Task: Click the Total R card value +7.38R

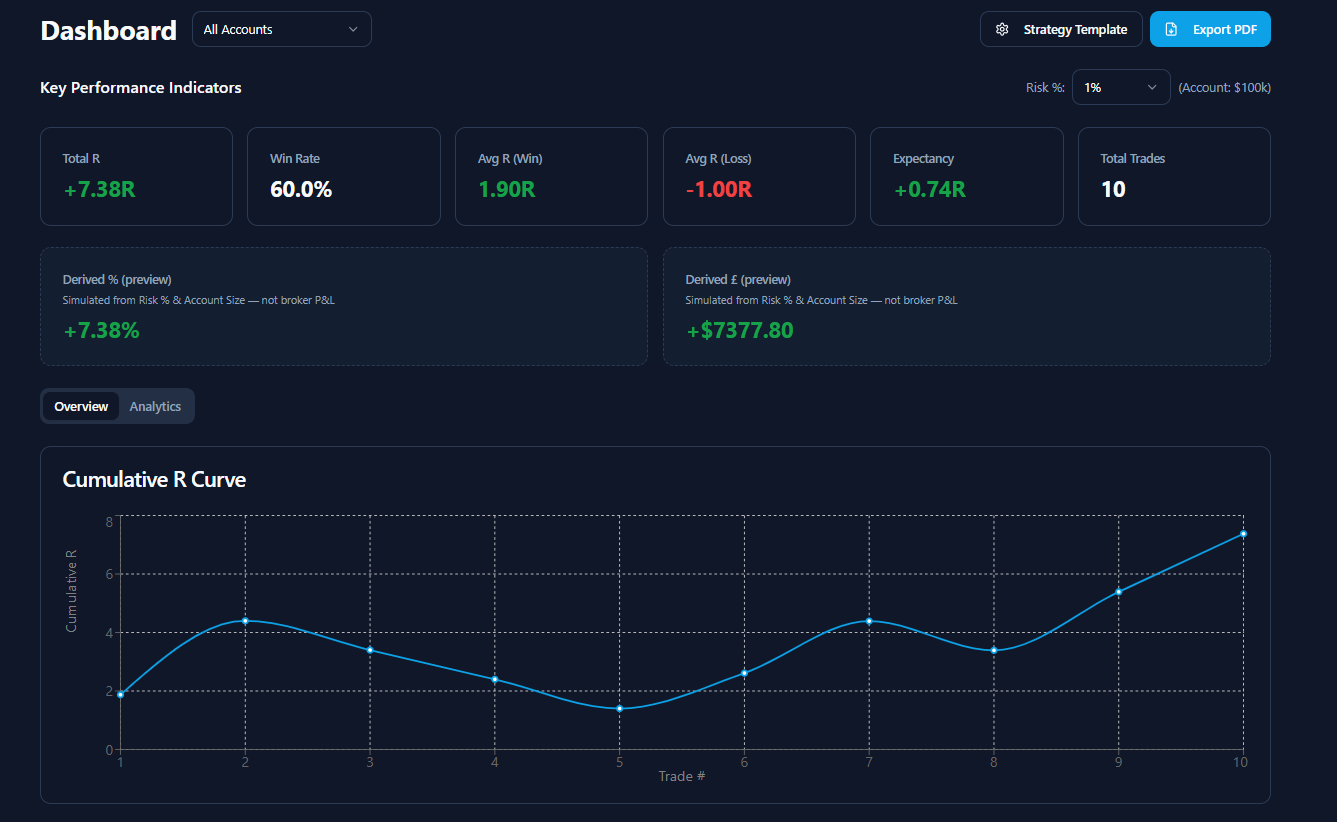Action: click(99, 189)
